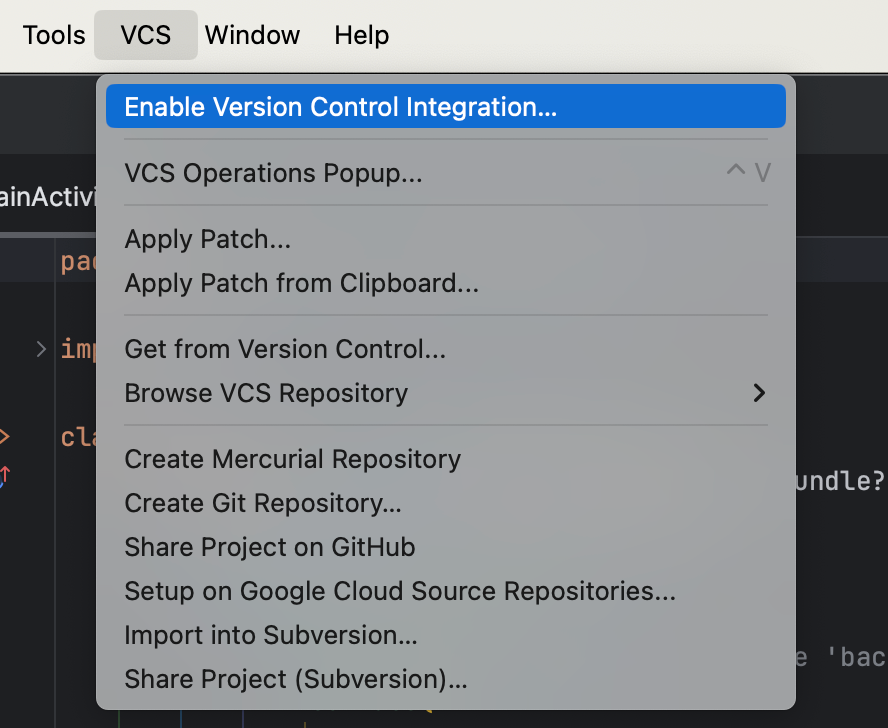
Task: Choose Create Mercurial Repository
Action: pyautogui.click(x=292, y=459)
